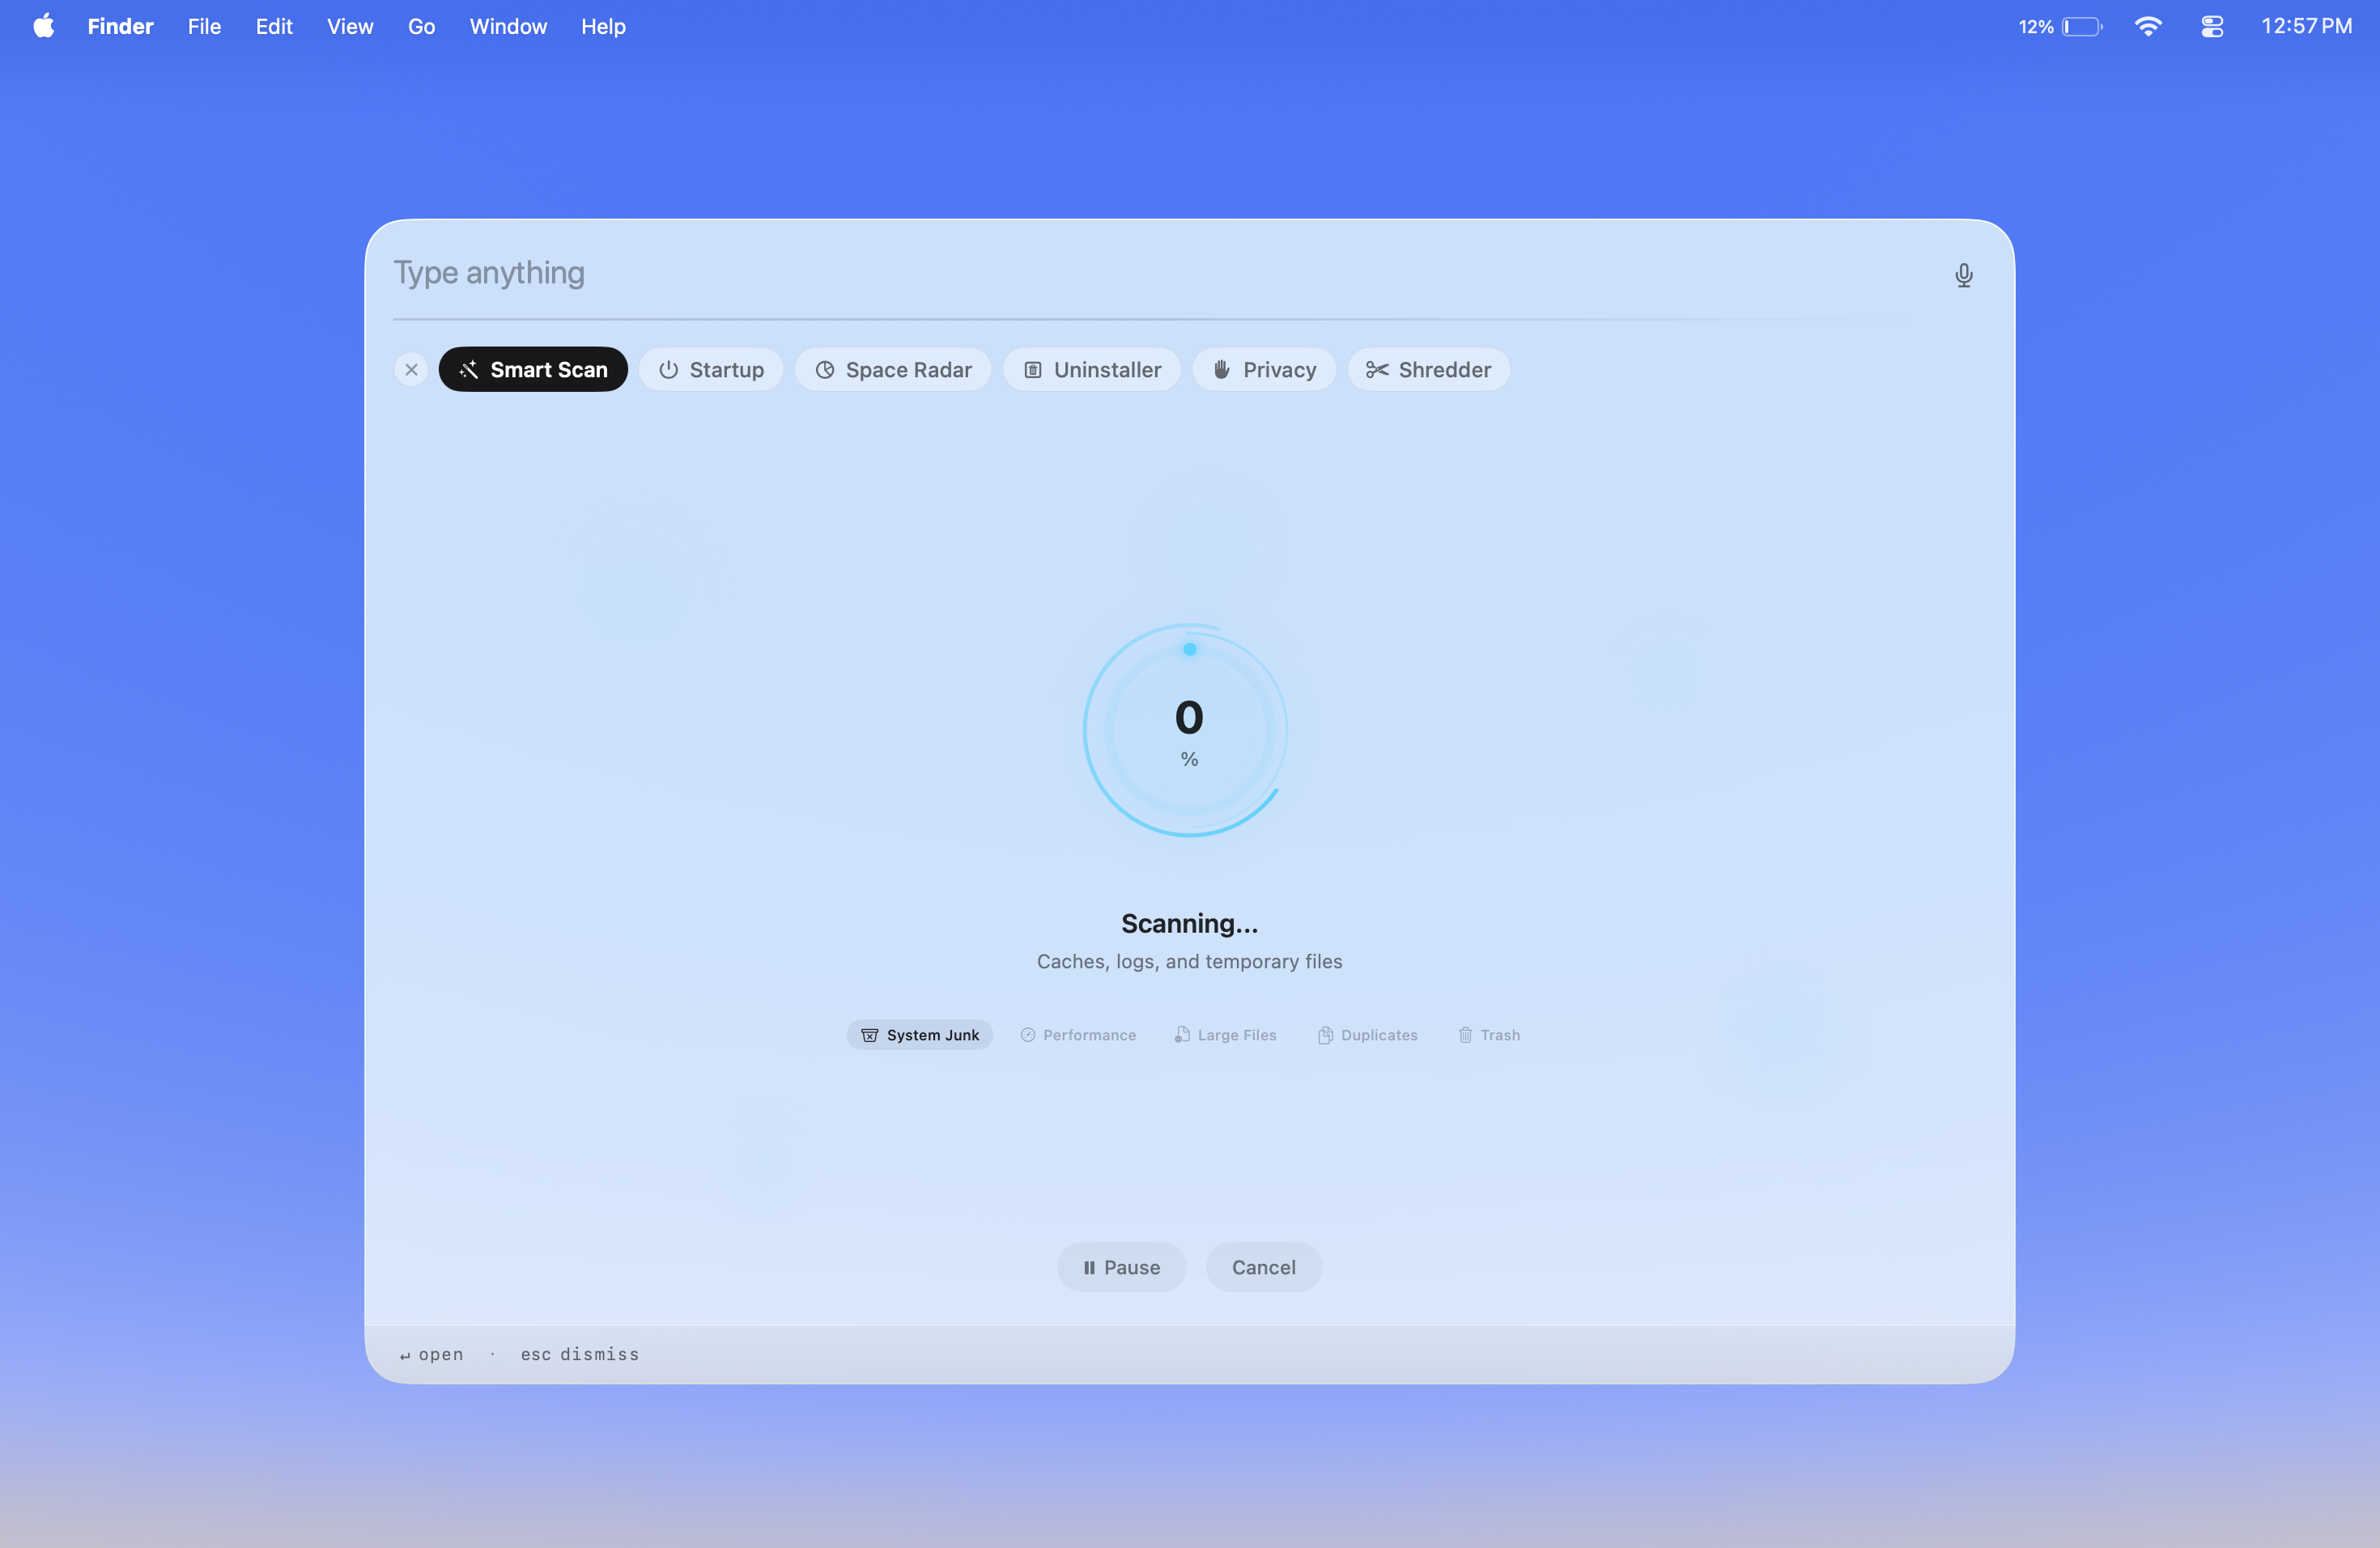This screenshot has height=1548, width=2380.
Task: Dismiss the mode chips with the X button
Action: [411, 370]
